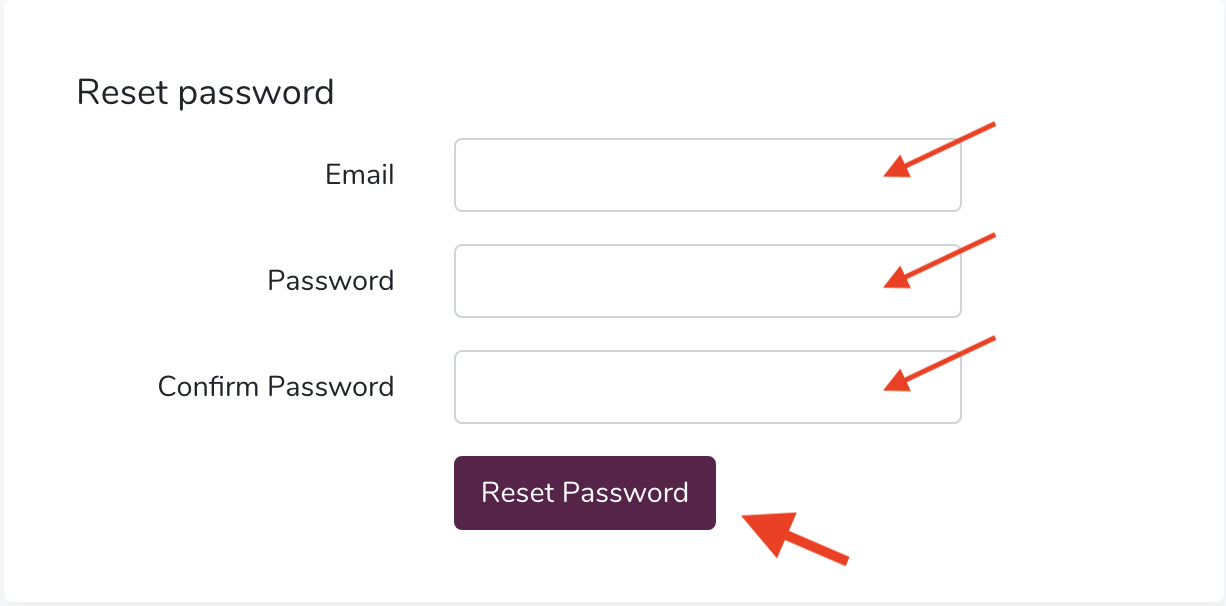Click the Password field label

[x=331, y=281]
